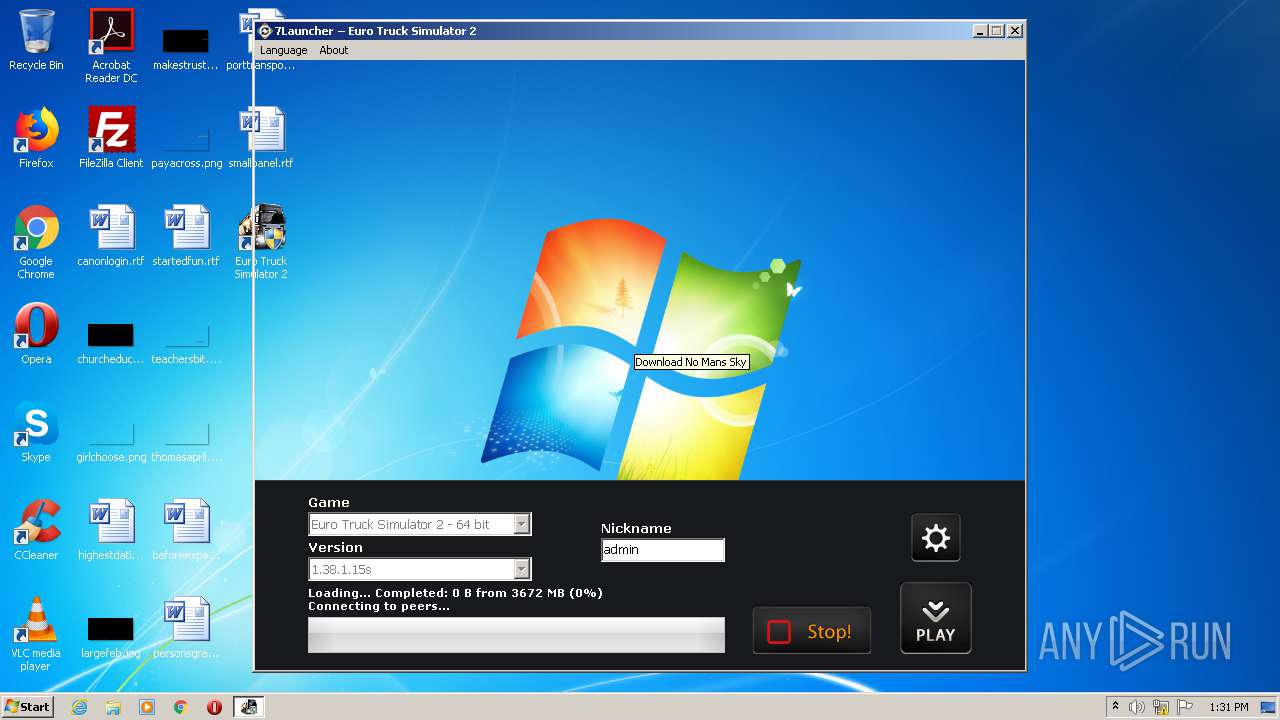Minimize the 7Launcher window
The width and height of the screenshot is (1280, 720).
coord(980,31)
